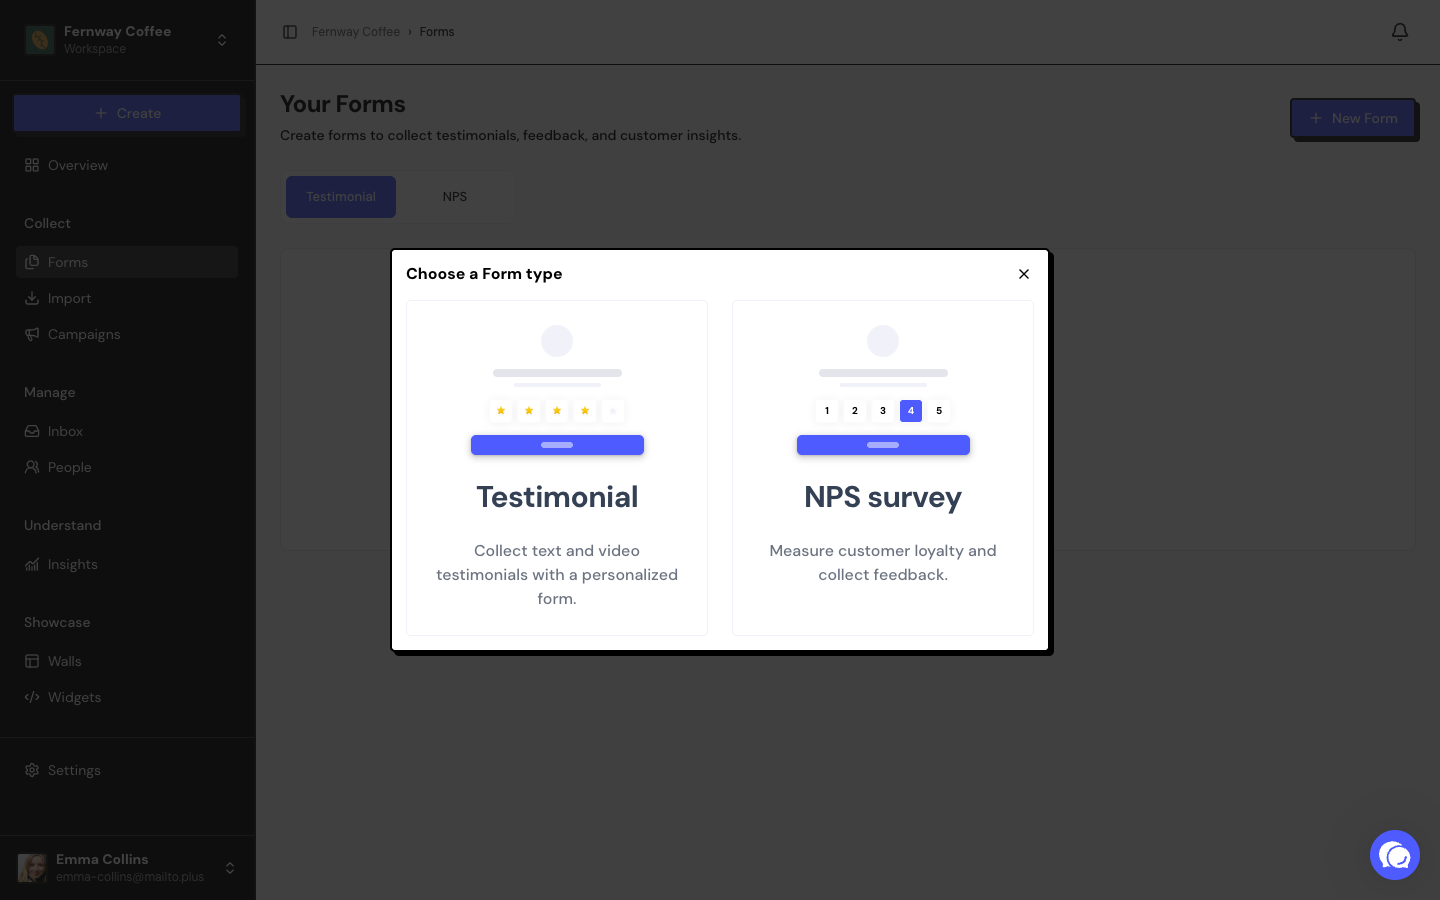Toggle the sidebar panel icon
The width and height of the screenshot is (1440, 900).
pyautogui.click(x=290, y=32)
